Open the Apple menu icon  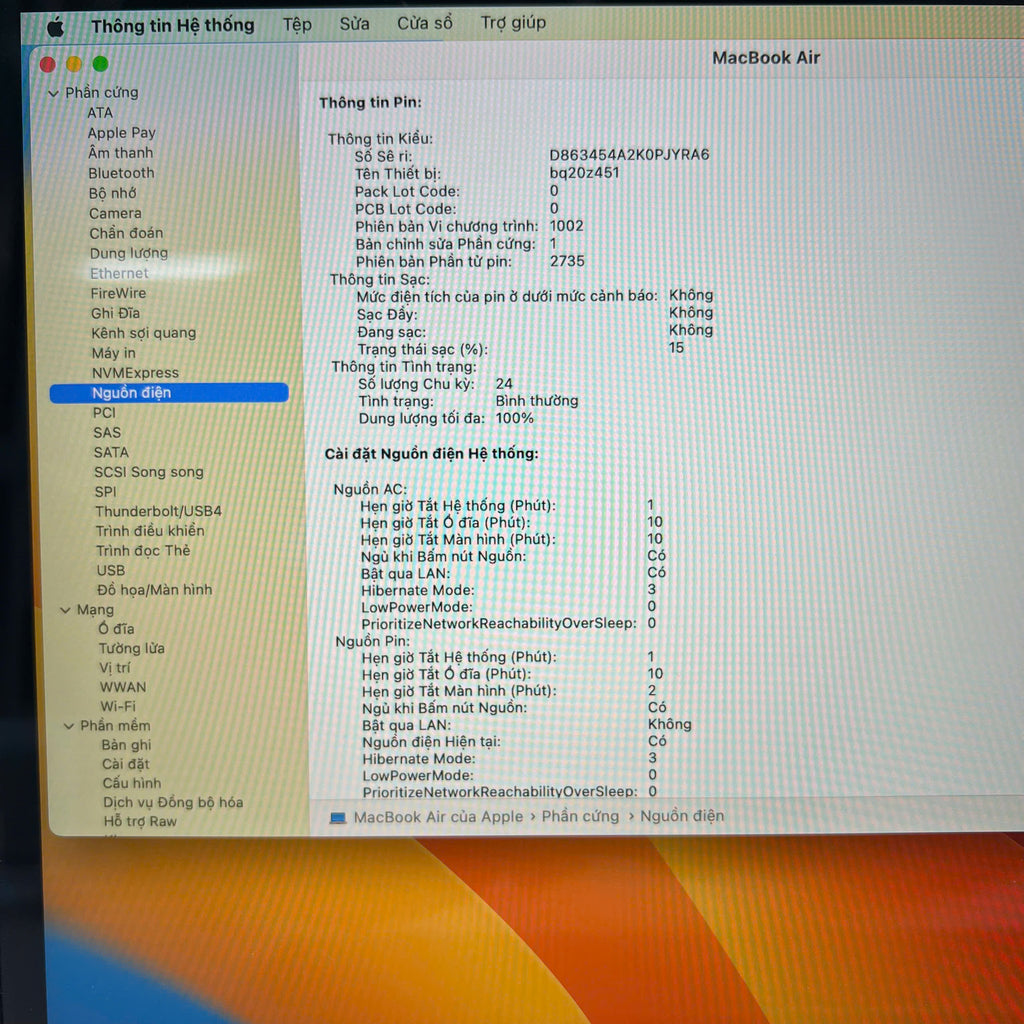55,26
